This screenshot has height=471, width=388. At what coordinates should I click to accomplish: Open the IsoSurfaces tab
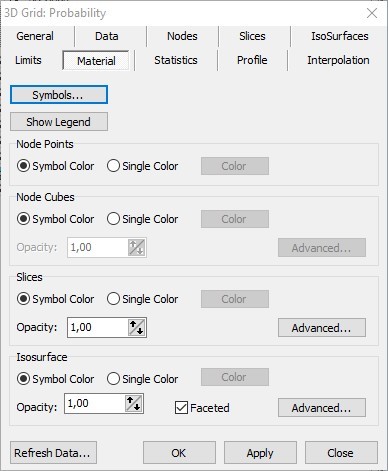click(340, 36)
